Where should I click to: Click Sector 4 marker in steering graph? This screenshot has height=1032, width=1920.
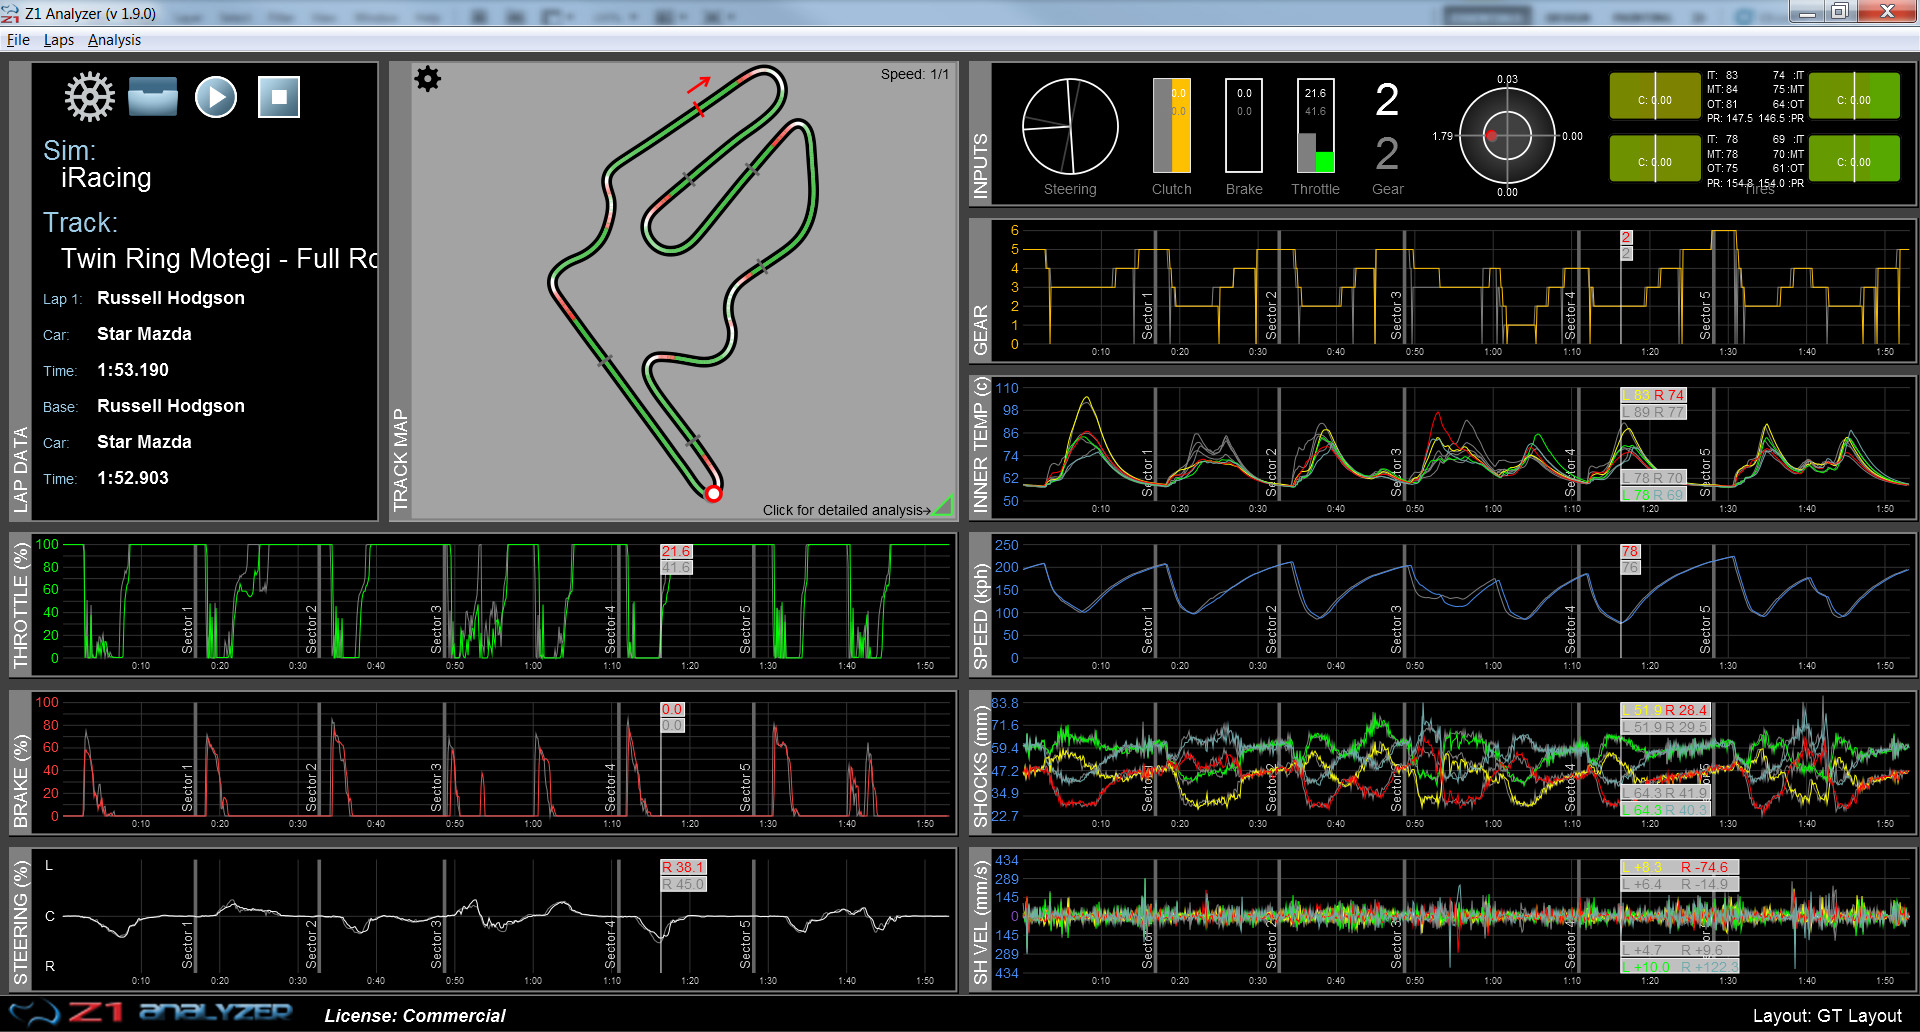pos(610,945)
